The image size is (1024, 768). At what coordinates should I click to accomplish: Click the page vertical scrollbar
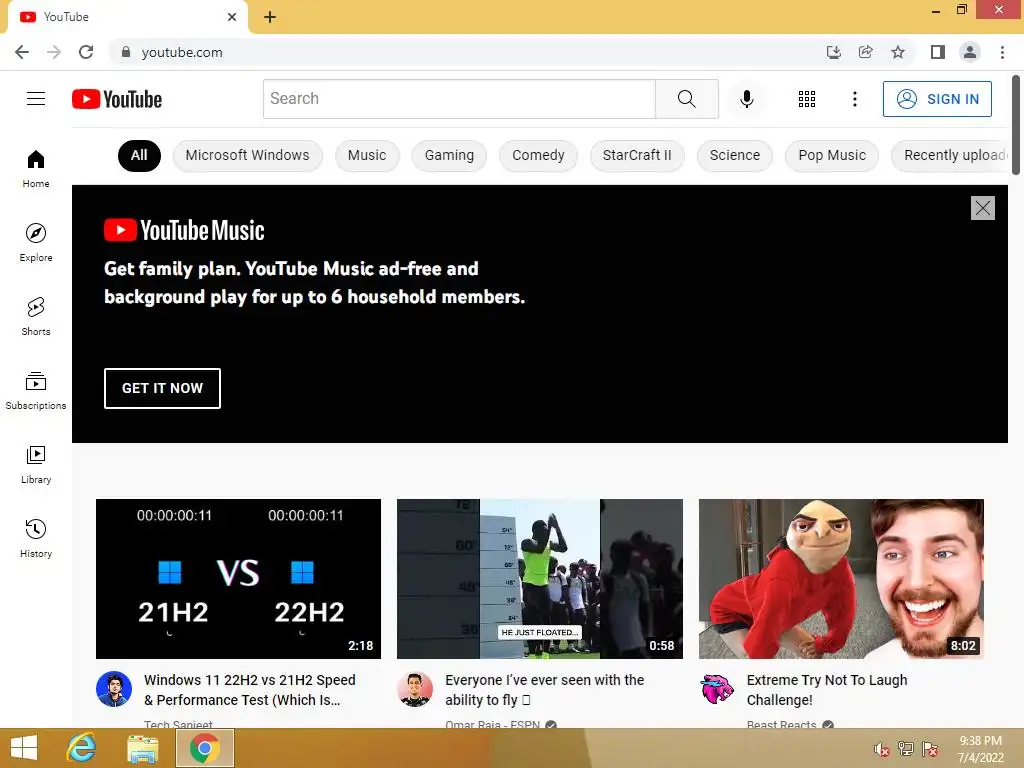(x=1016, y=124)
